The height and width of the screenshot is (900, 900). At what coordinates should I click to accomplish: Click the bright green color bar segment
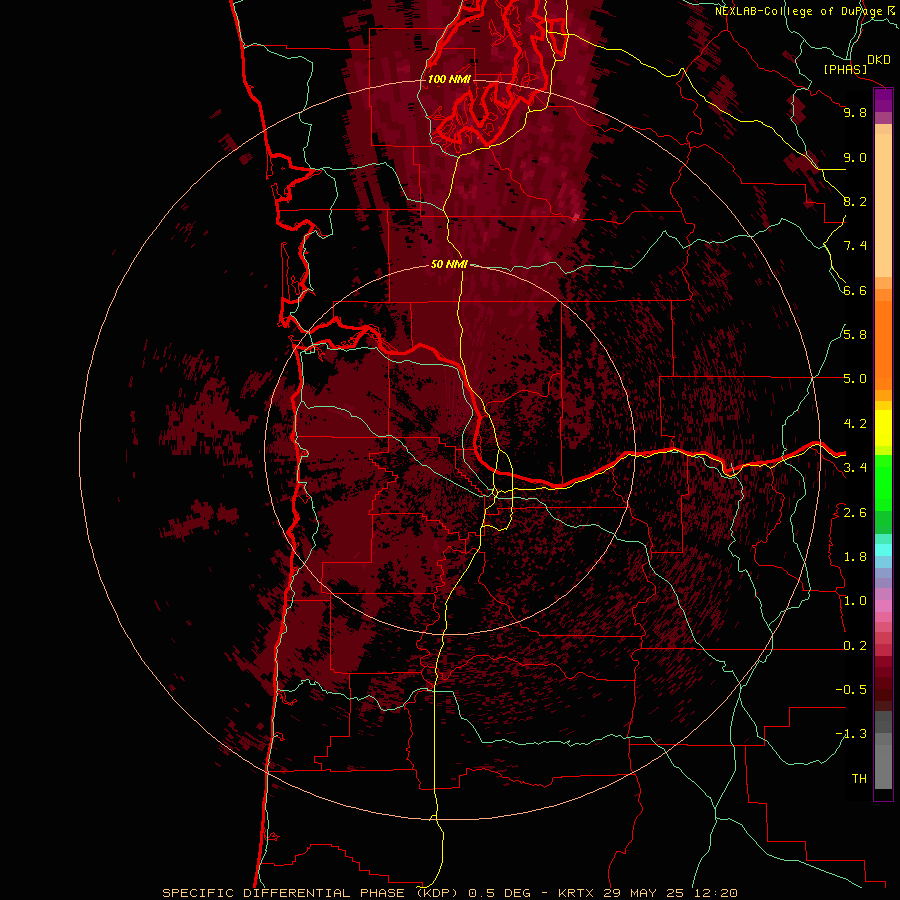pos(883,482)
